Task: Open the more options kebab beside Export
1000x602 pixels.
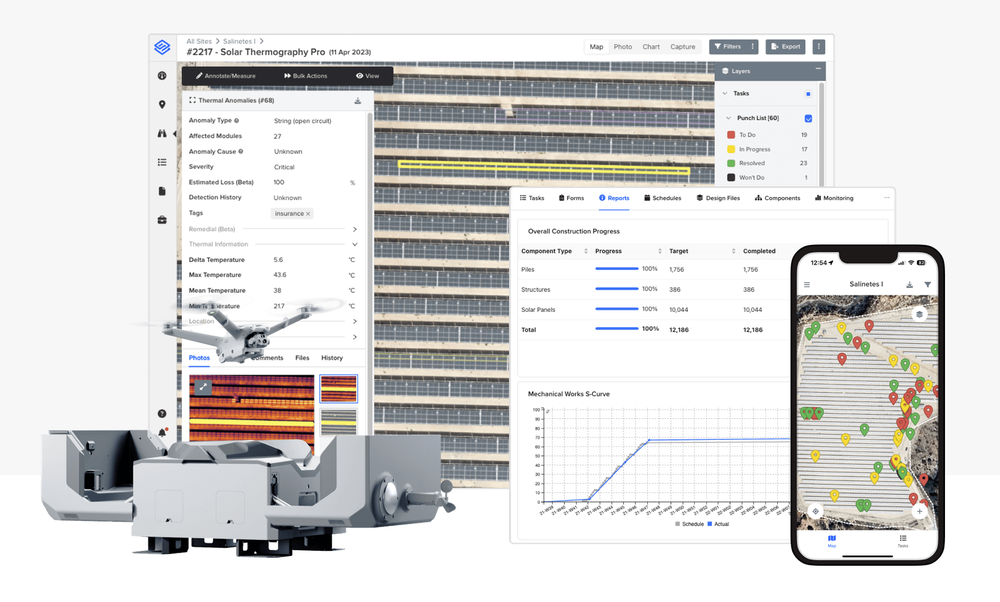Action: click(819, 47)
